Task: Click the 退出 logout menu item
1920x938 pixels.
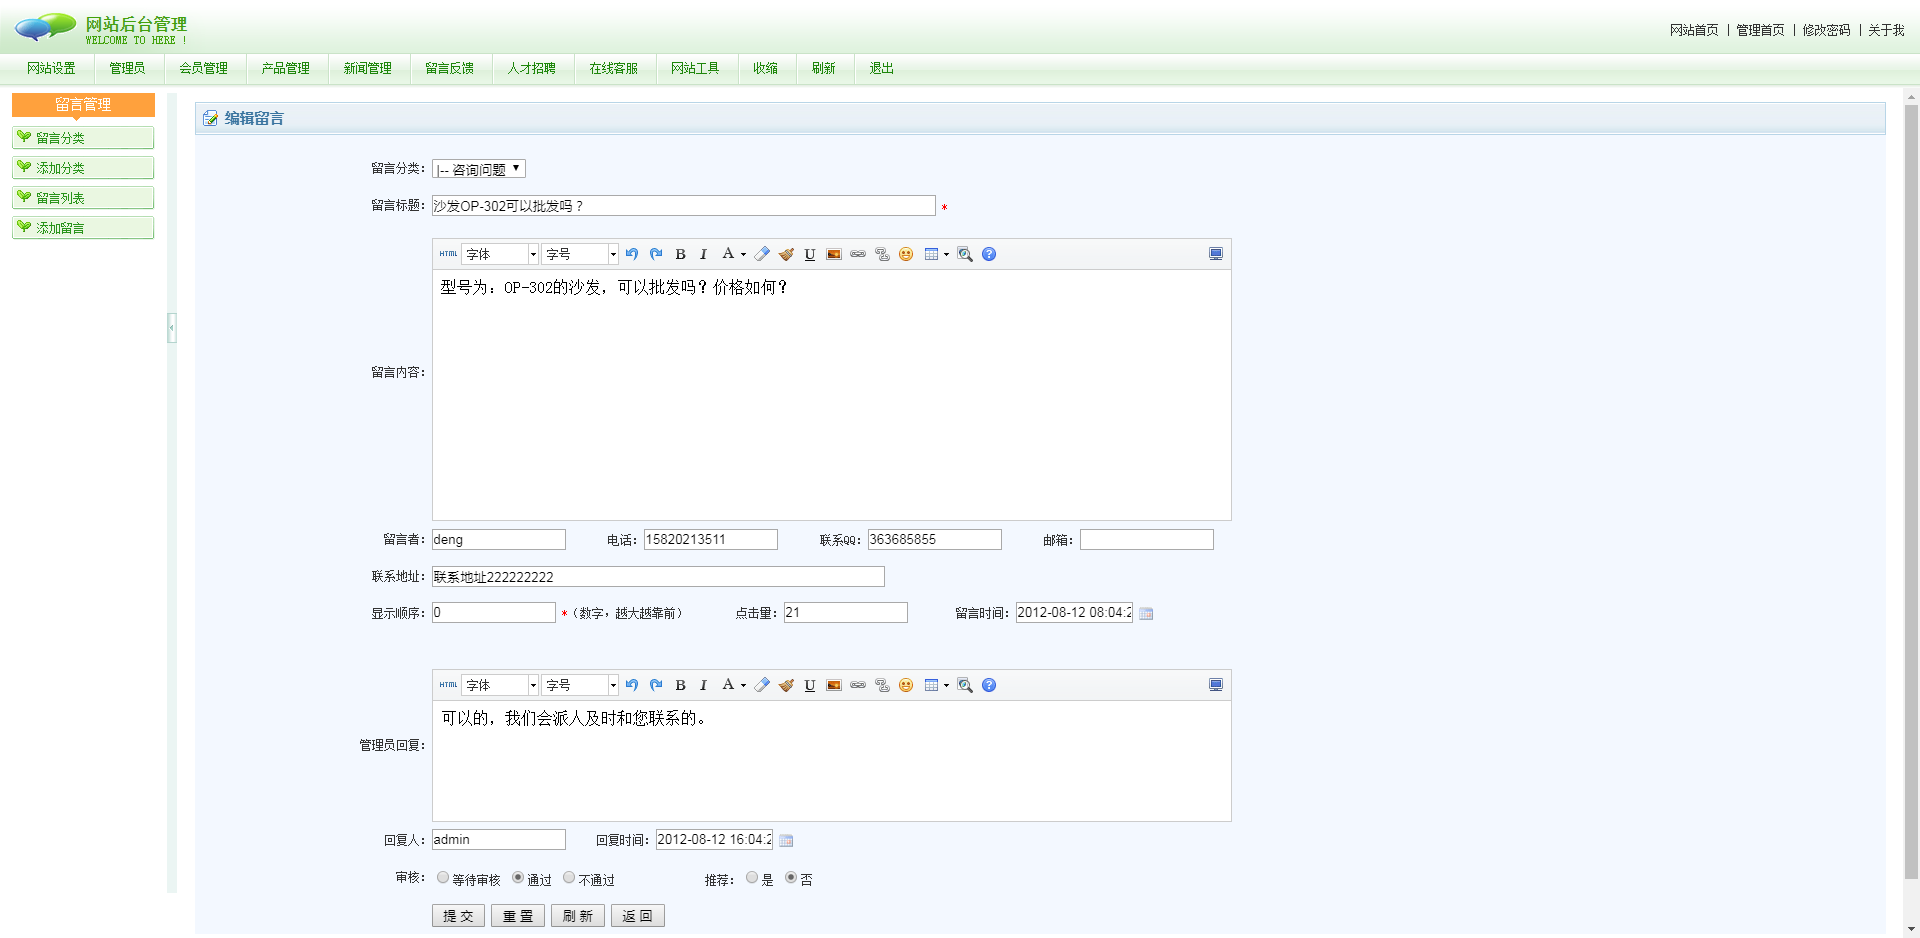Action: (881, 68)
